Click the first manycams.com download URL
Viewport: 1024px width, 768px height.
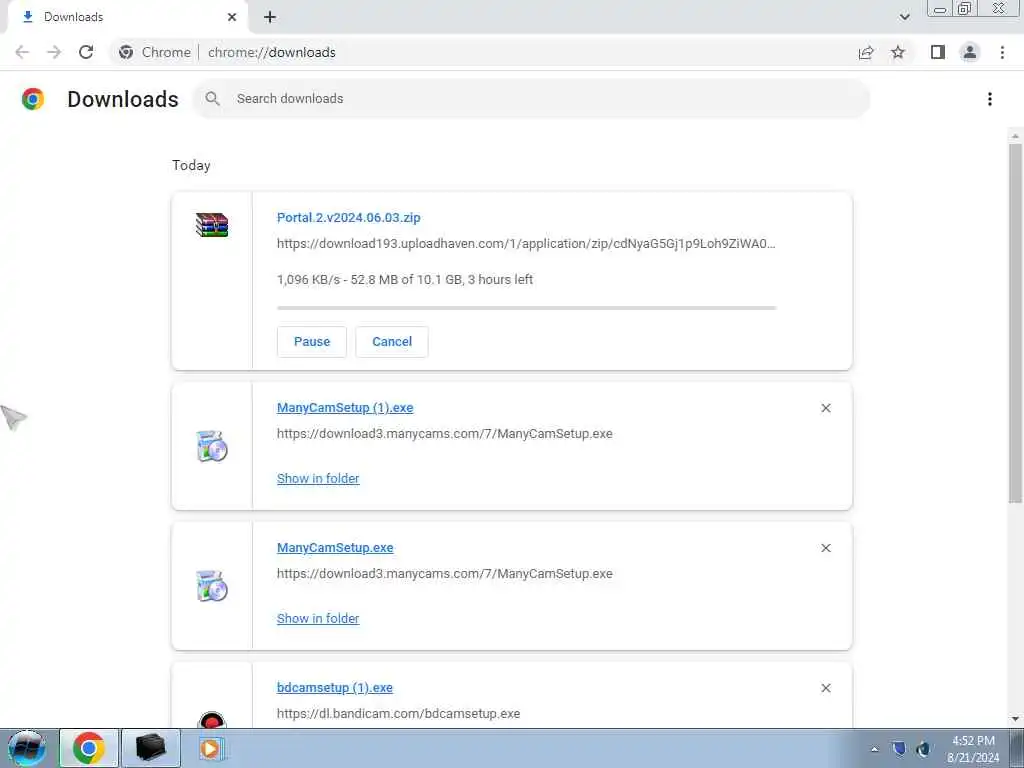click(445, 434)
